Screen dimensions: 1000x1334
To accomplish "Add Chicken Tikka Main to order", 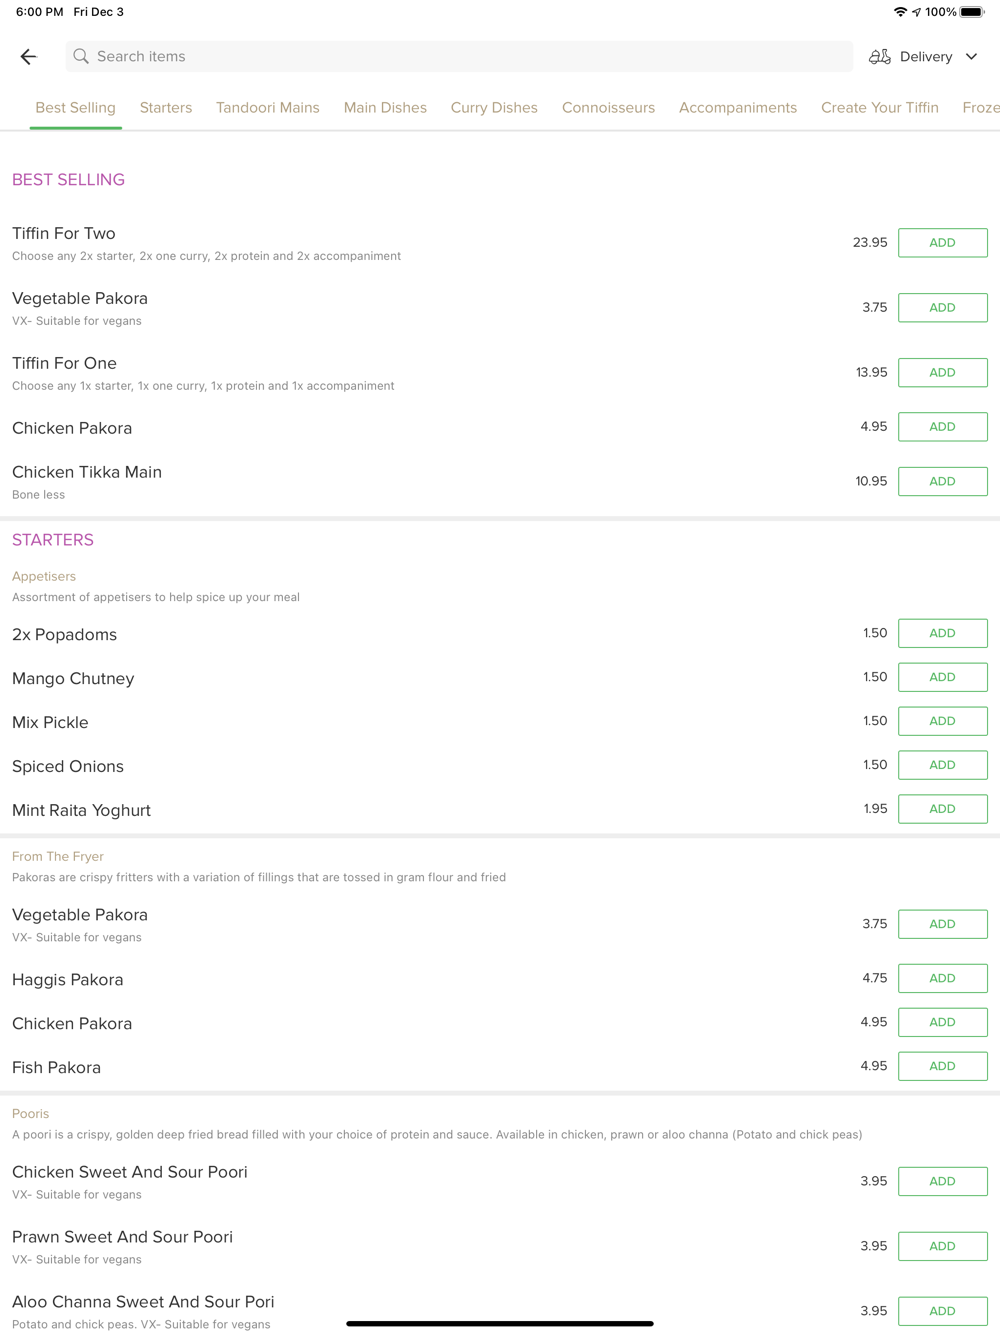I will click(x=943, y=482).
